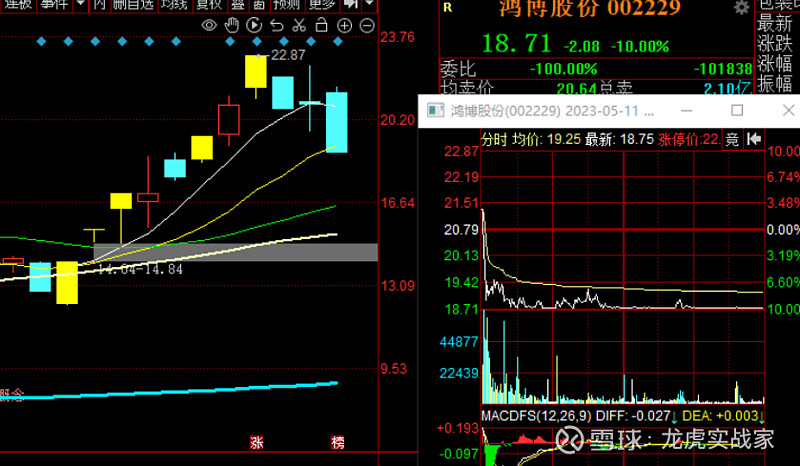
Task: Select the hand pan tool
Action: point(233,24)
